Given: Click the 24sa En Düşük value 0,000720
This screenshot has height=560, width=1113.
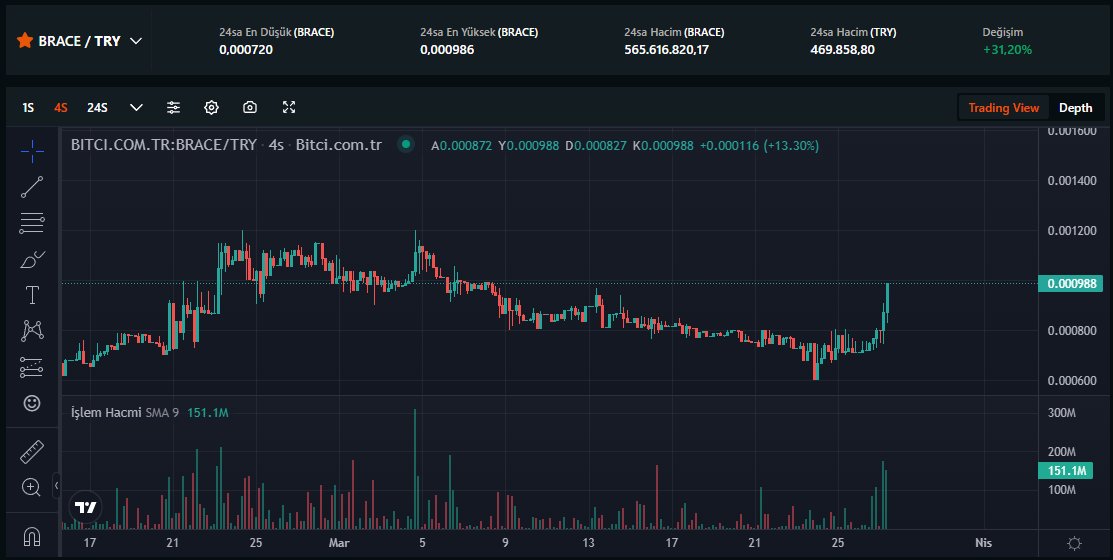Looking at the screenshot, I should click(x=246, y=50).
